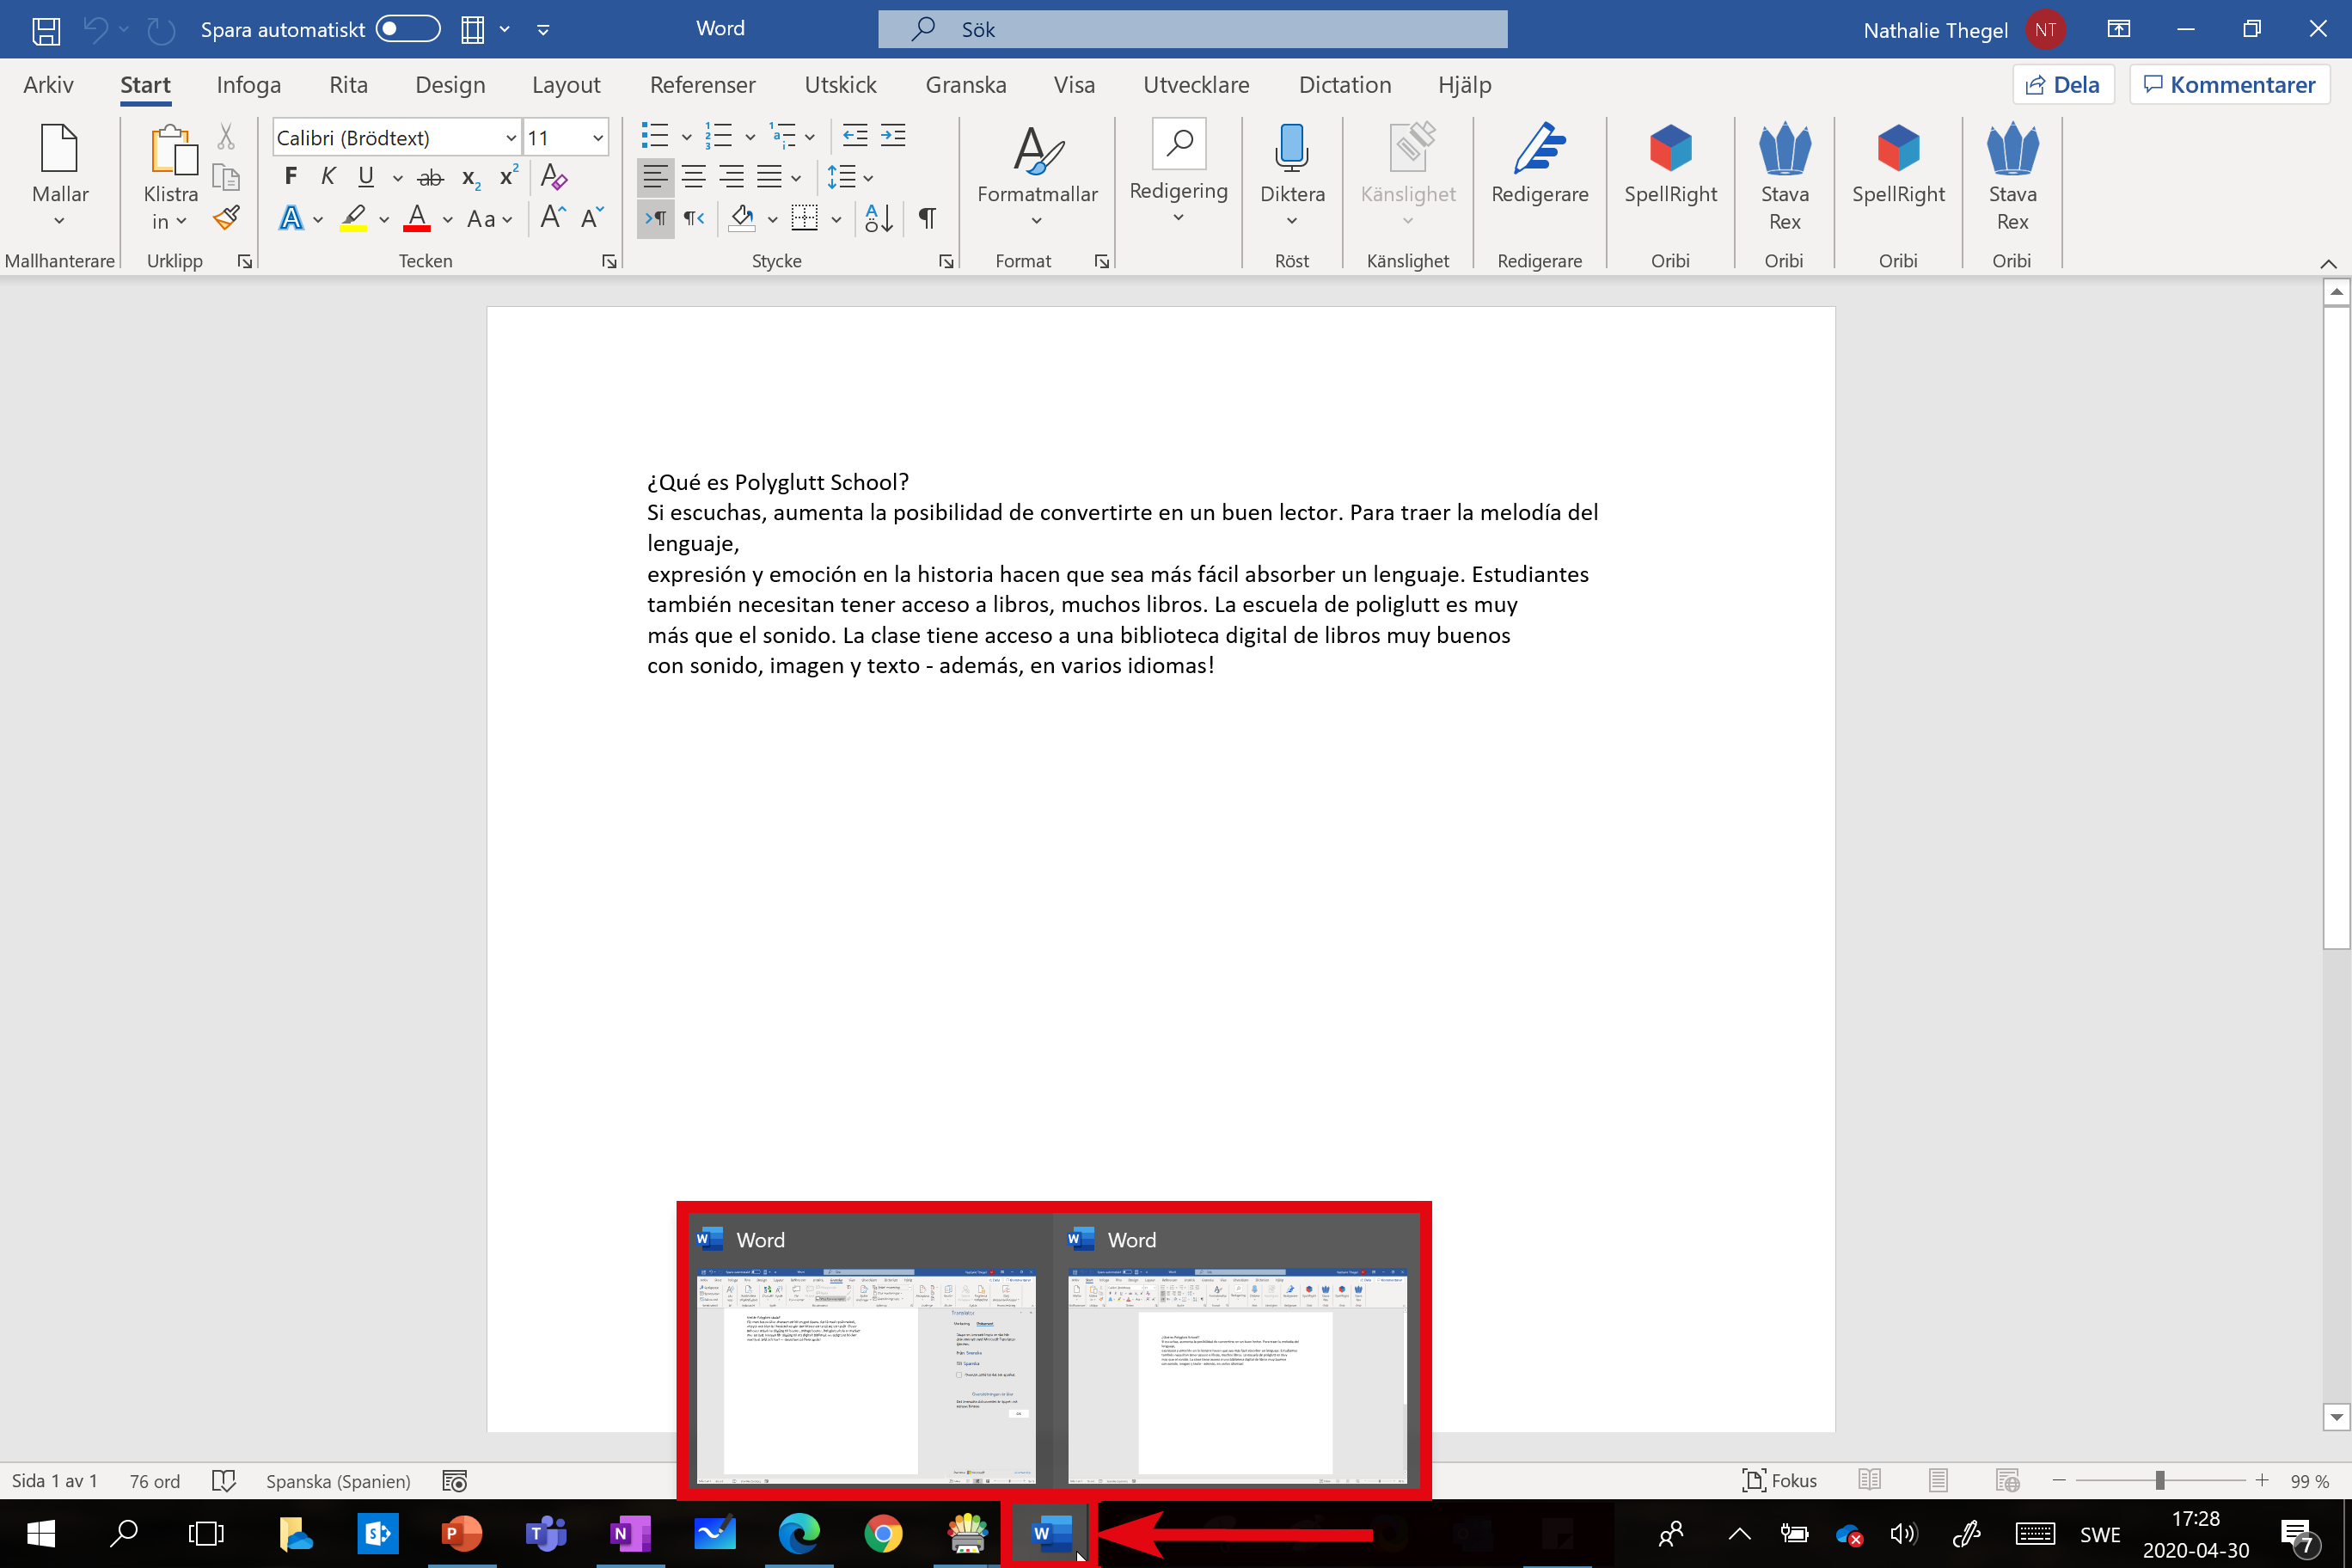Expand the bullet list dropdown arrow
The height and width of the screenshot is (1568, 2352).
pyautogui.click(x=686, y=137)
